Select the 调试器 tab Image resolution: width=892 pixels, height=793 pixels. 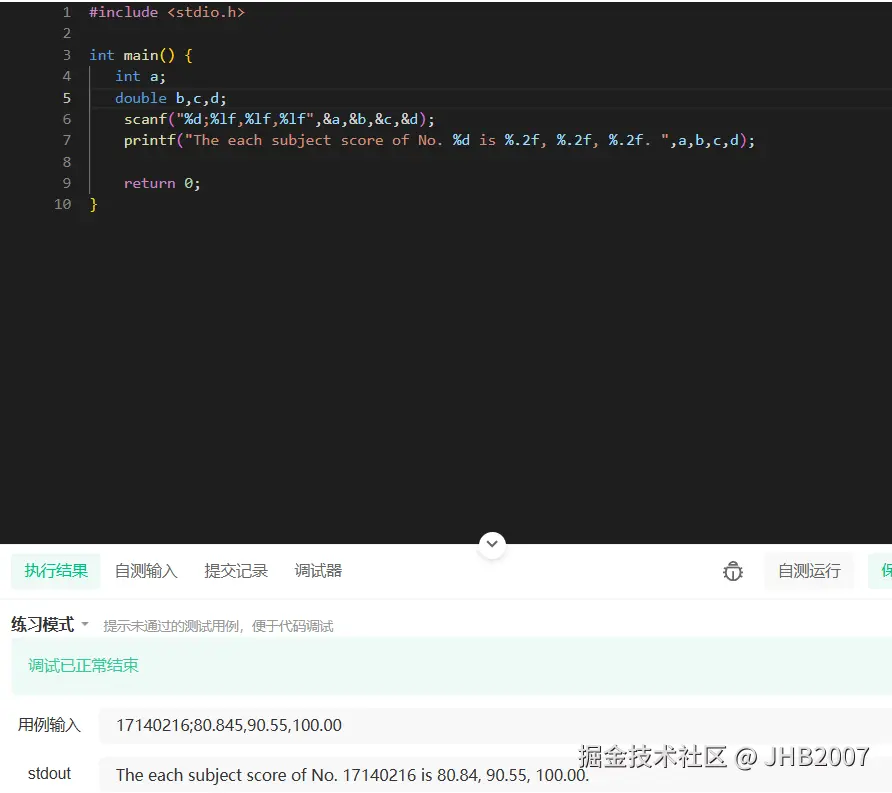(x=317, y=571)
